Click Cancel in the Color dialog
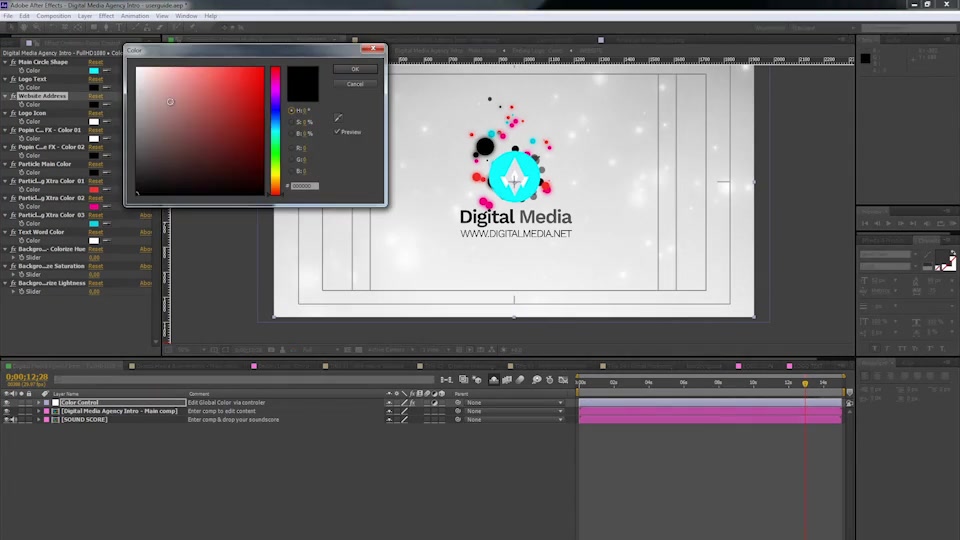This screenshot has height=540, width=960. [355, 84]
